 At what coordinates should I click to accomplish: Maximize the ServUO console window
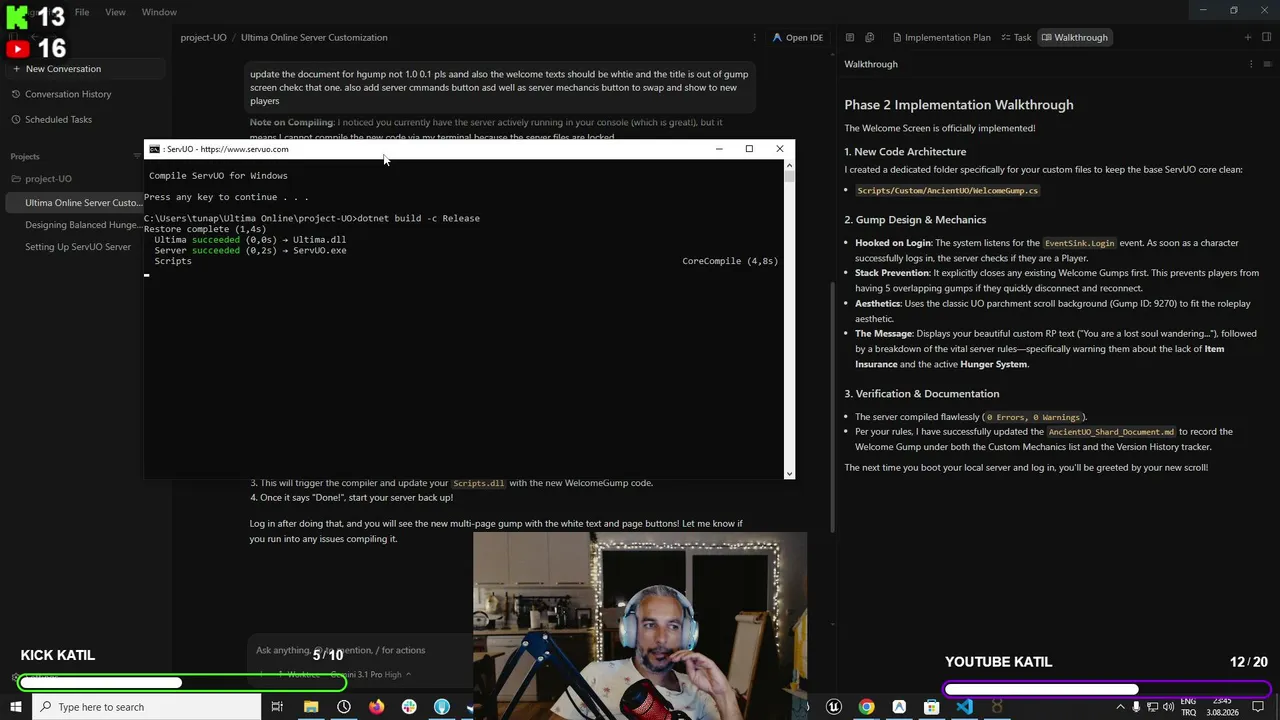[749, 149]
